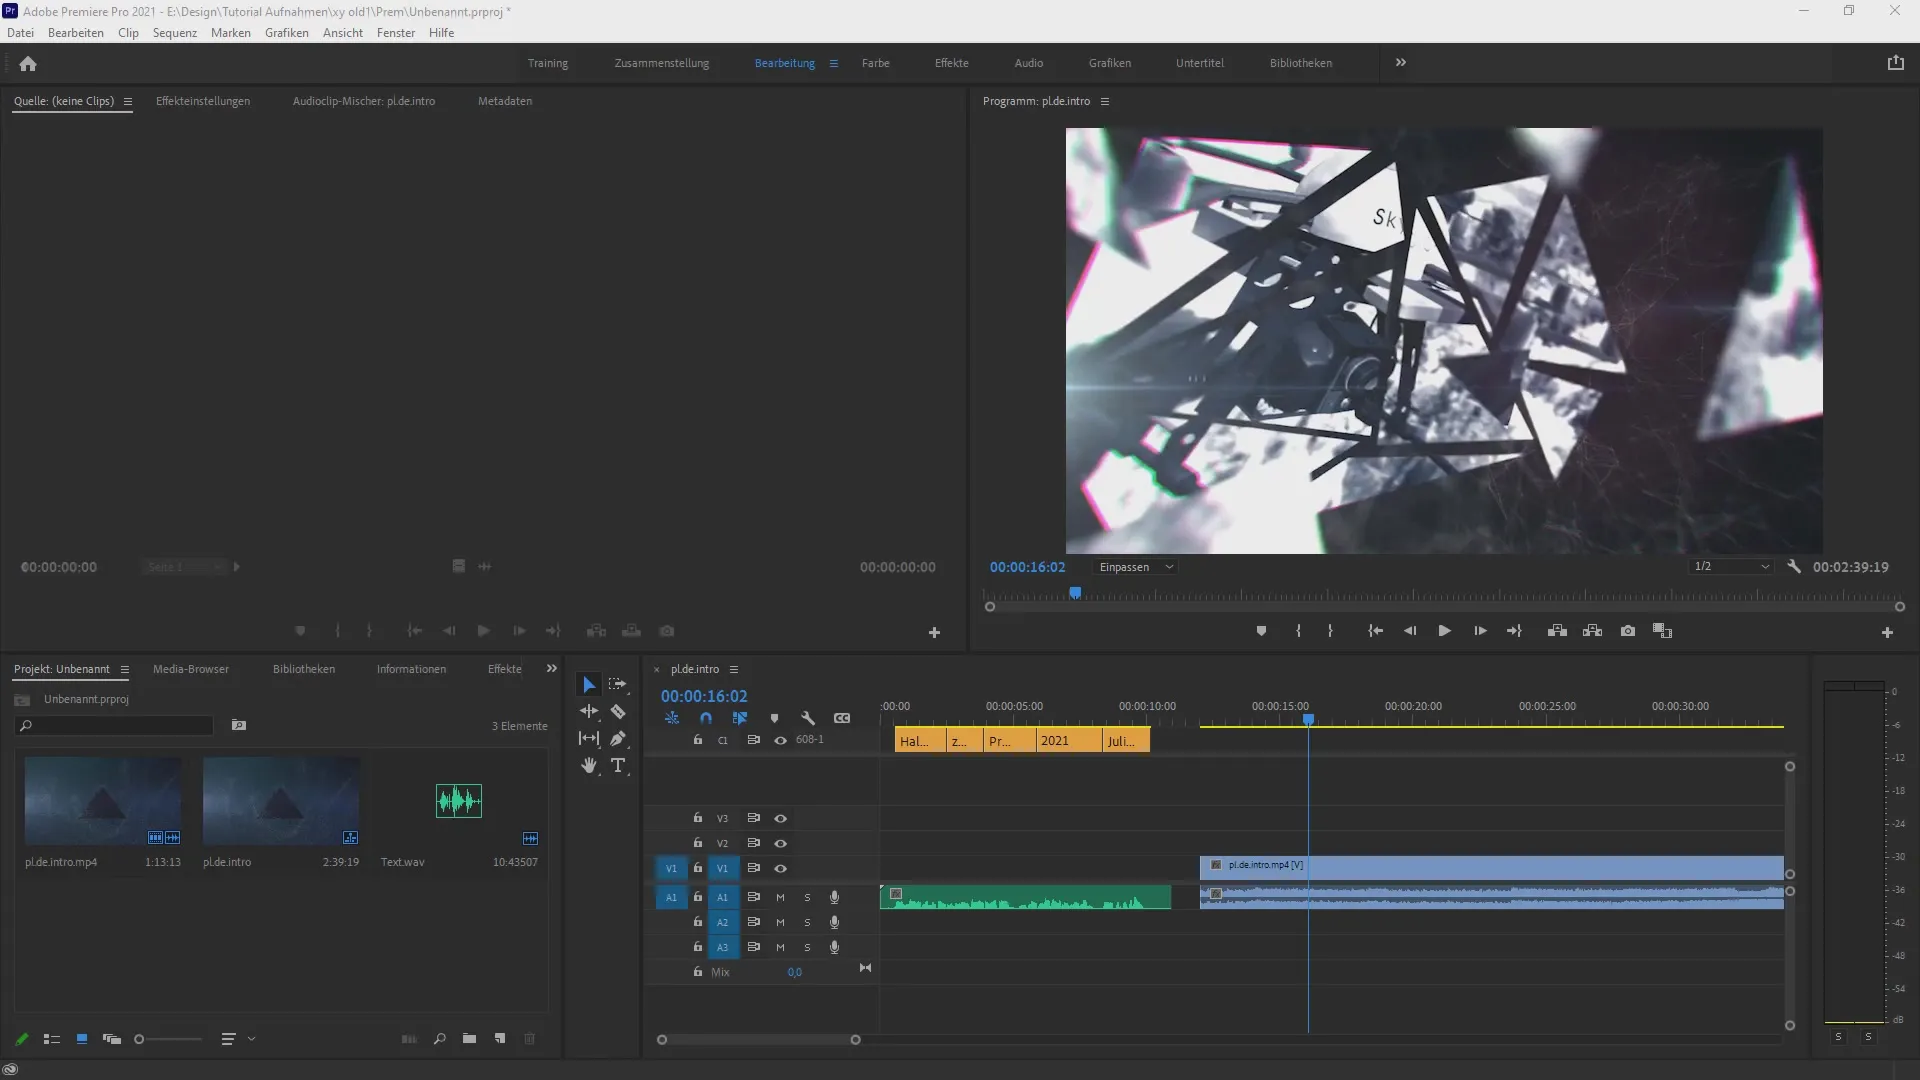Click timeline timecode 00:00:16:02
Viewport: 1920px width, 1080px height.
pos(704,696)
